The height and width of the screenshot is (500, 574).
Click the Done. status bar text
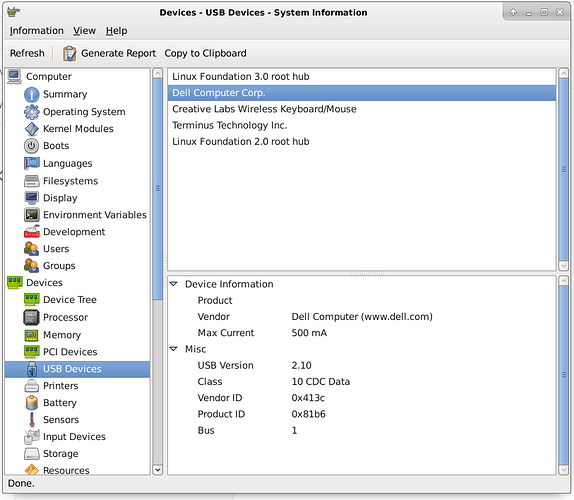(x=21, y=484)
